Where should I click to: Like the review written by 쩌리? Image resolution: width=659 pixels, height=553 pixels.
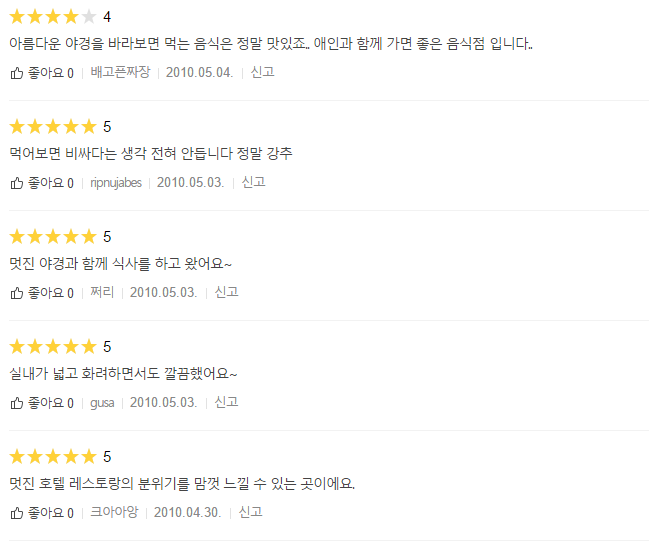pyautogui.click(x=17, y=293)
